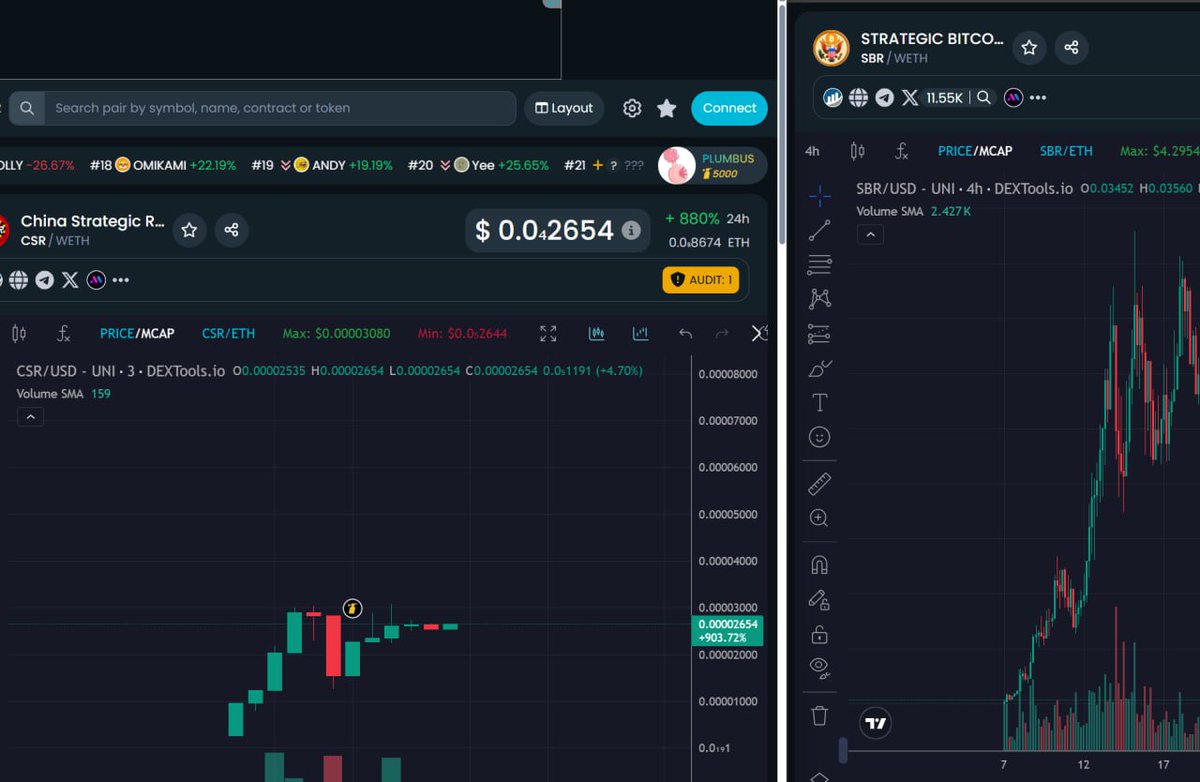Open DEXTools settings gear
Screen dimensions: 1200x782
(632, 108)
